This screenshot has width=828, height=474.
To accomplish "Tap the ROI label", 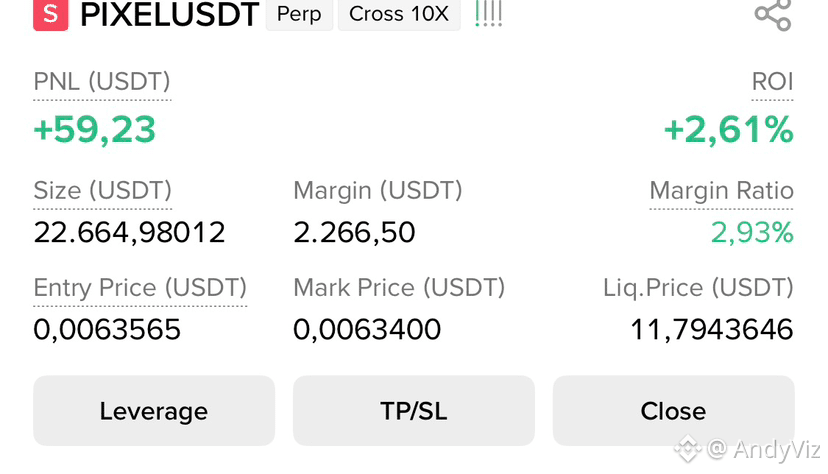I will pyautogui.click(x=772, y=82).
